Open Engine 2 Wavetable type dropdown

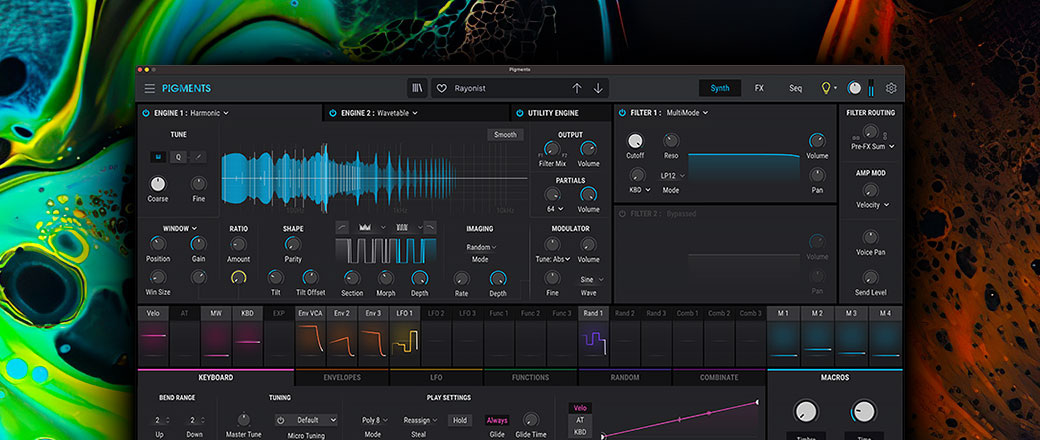(x=397, y=113)
